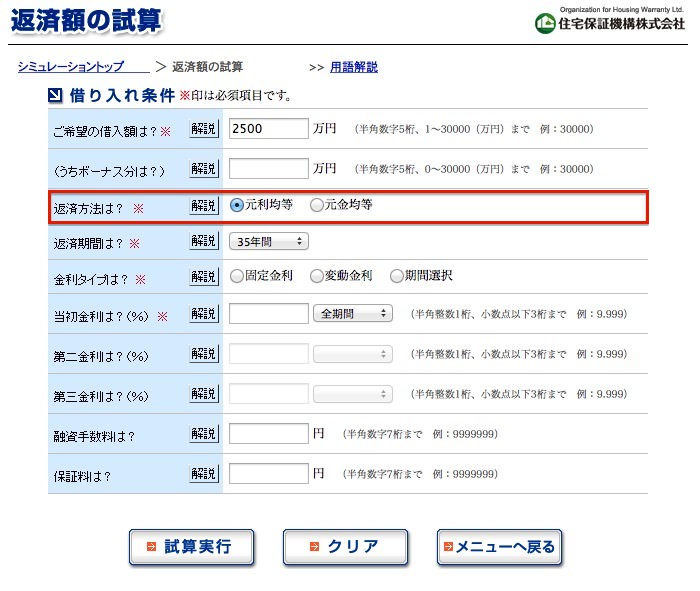Image resolution: width=700 pixels, height=591 pixels.
Task: Open 解説 for うちボーナス分
Action: click(204, 169)
